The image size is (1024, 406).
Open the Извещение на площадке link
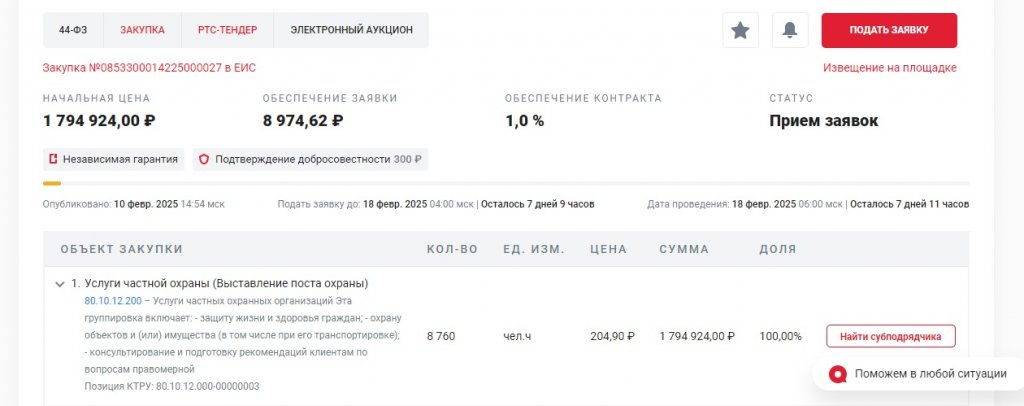[889, 67]
